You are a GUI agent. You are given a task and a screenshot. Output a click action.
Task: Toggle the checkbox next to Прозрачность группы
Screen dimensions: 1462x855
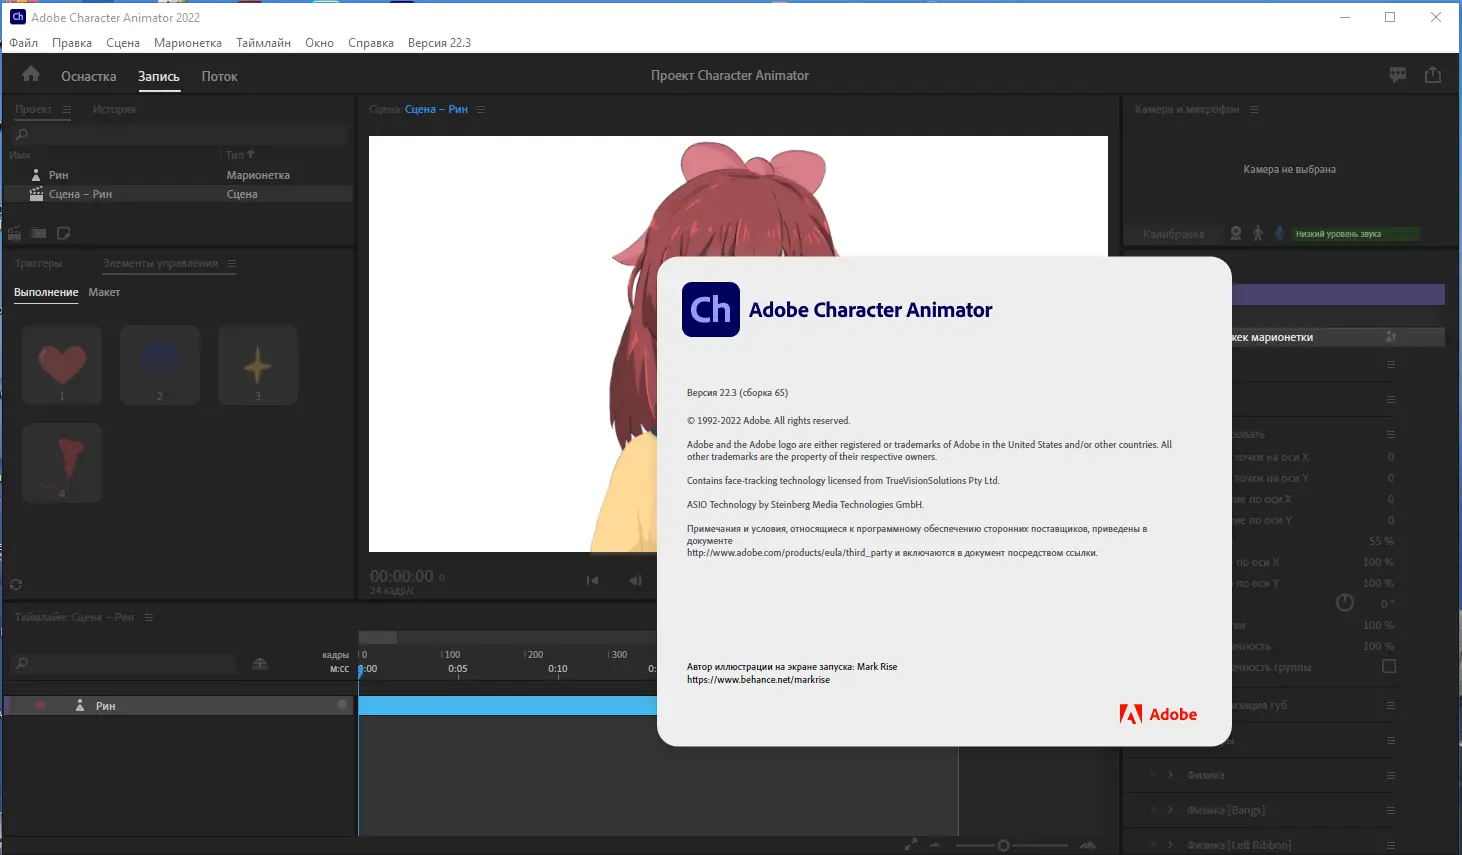click(1388, 666)
